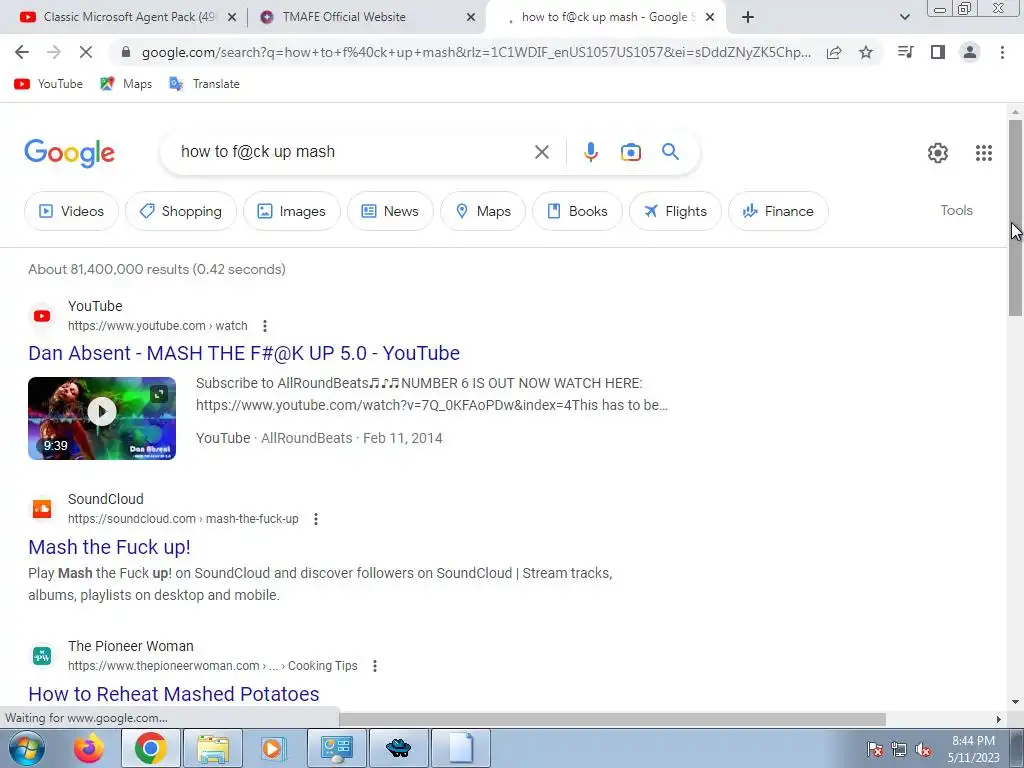Open the Dan Absent MASH result
The image size is (1024, 768).
[244, 353]
